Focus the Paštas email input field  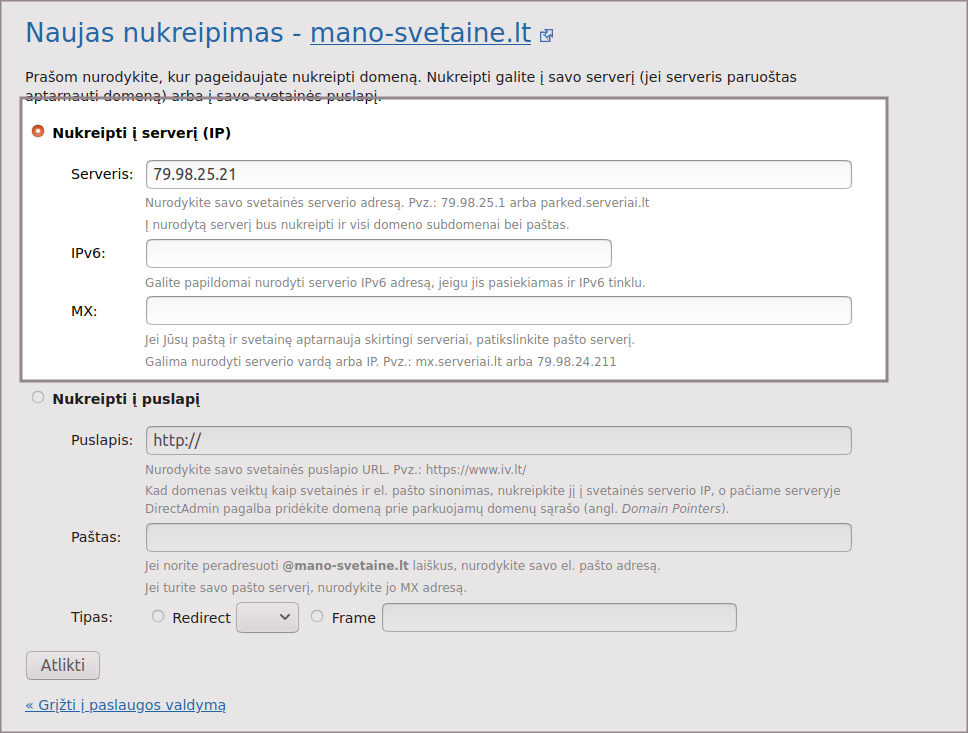[498, 537]
